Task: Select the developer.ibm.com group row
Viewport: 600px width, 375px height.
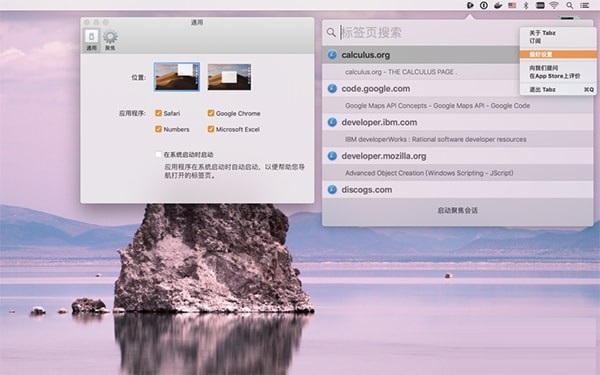Action: (x=458, y=122)
